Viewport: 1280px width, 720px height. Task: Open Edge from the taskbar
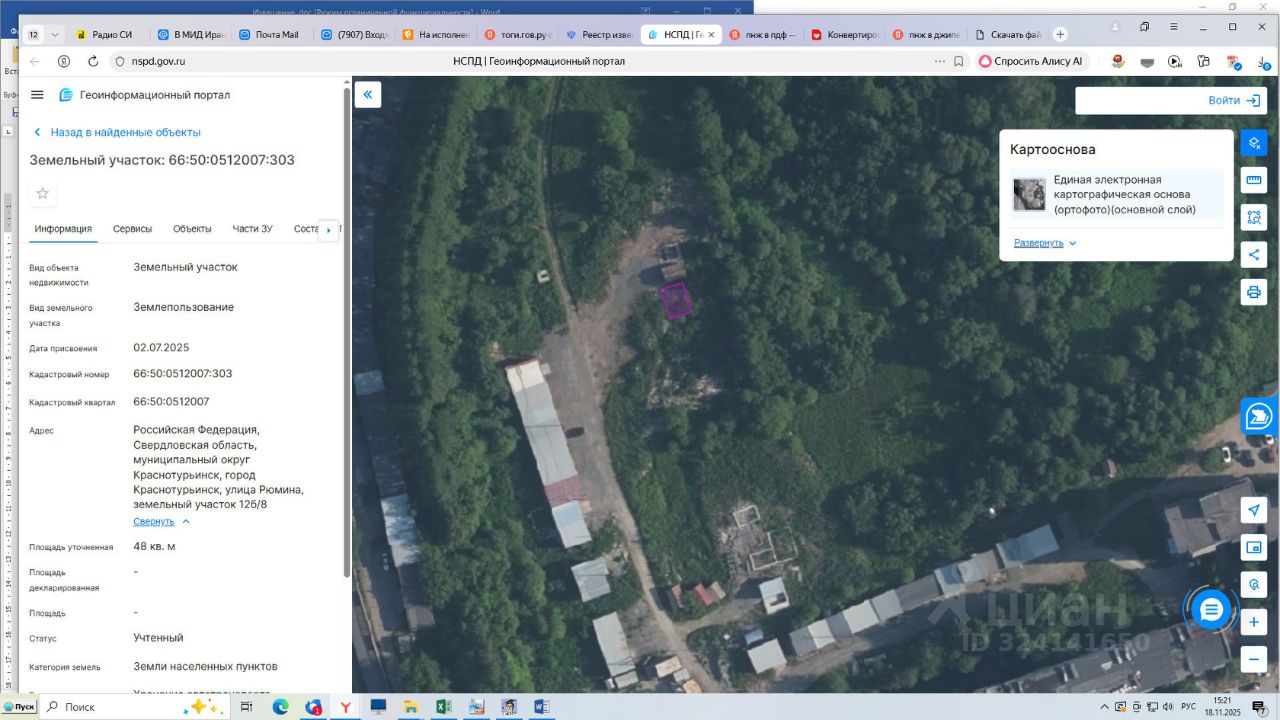tap(280, 707)
